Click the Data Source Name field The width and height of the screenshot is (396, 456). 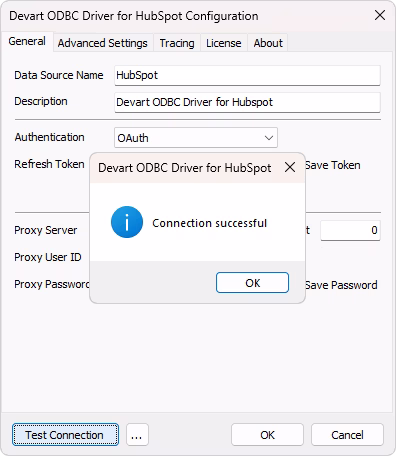[247, 75]
